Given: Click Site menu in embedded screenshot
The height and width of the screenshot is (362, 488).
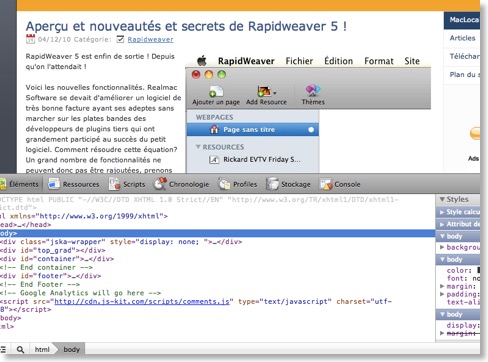Looking at the screenshot, I should click(412, 61).
